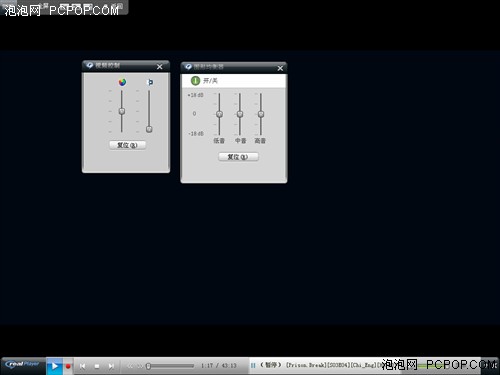
Task: Reset video controls with 复位 button
Action: [127, 145]
